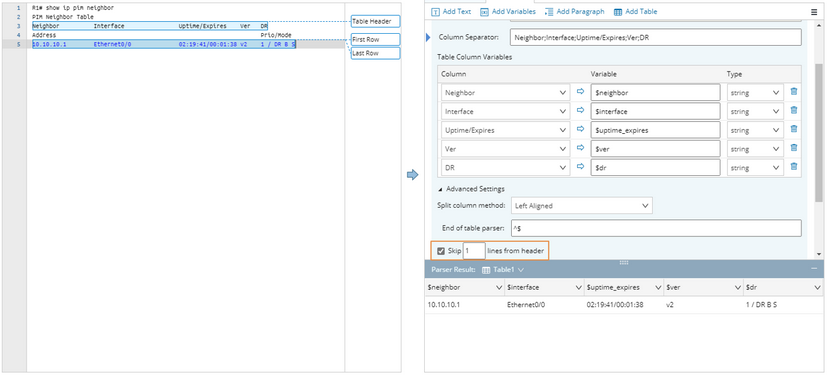Click the large blue parse arrow
This screenshot has width=828, height=375.
412,175
